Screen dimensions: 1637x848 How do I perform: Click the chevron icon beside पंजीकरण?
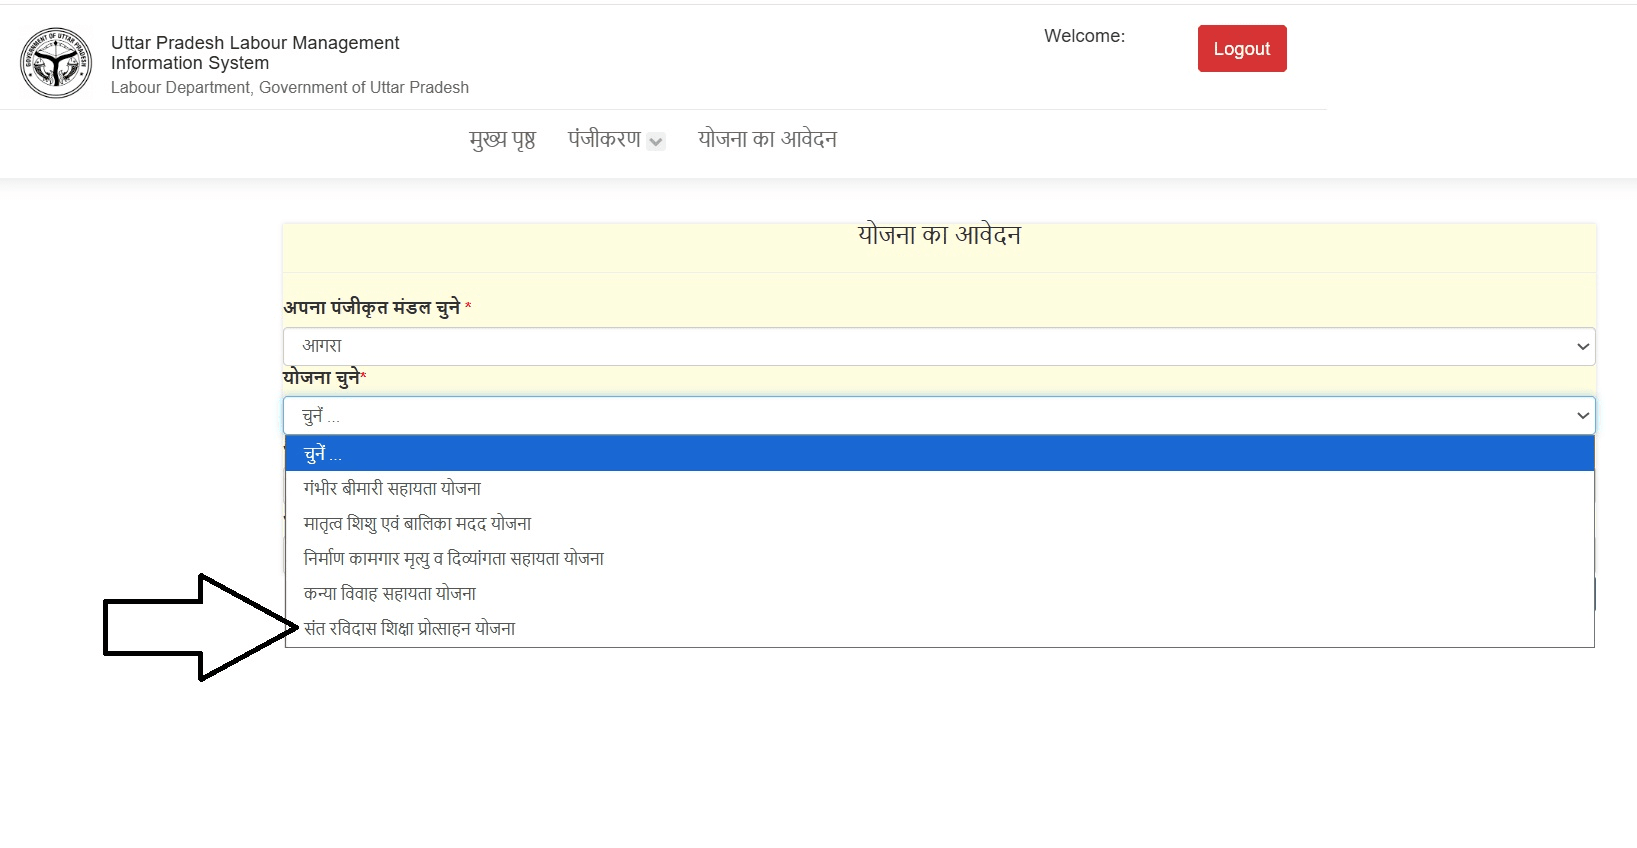click(x=656, y=142)
